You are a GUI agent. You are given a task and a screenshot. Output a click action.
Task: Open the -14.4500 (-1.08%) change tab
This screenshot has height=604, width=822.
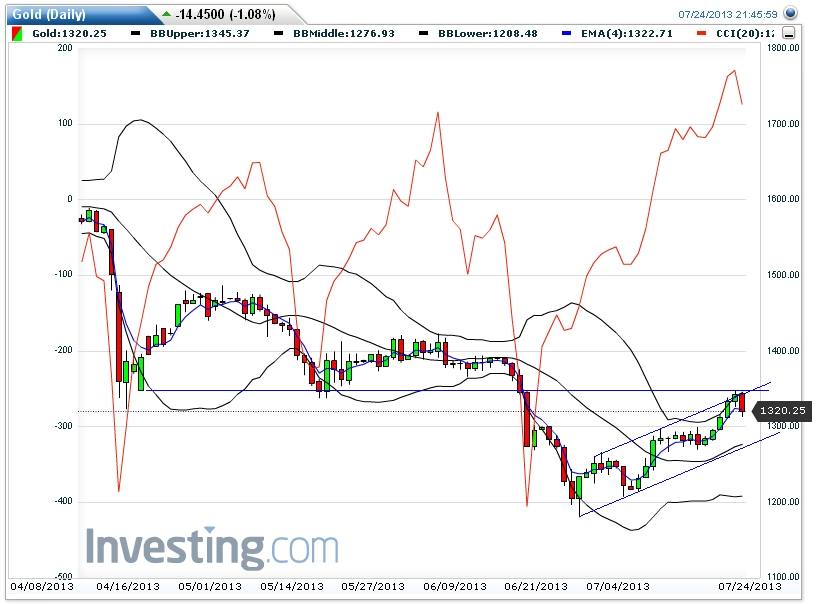(x=224, y=15)
